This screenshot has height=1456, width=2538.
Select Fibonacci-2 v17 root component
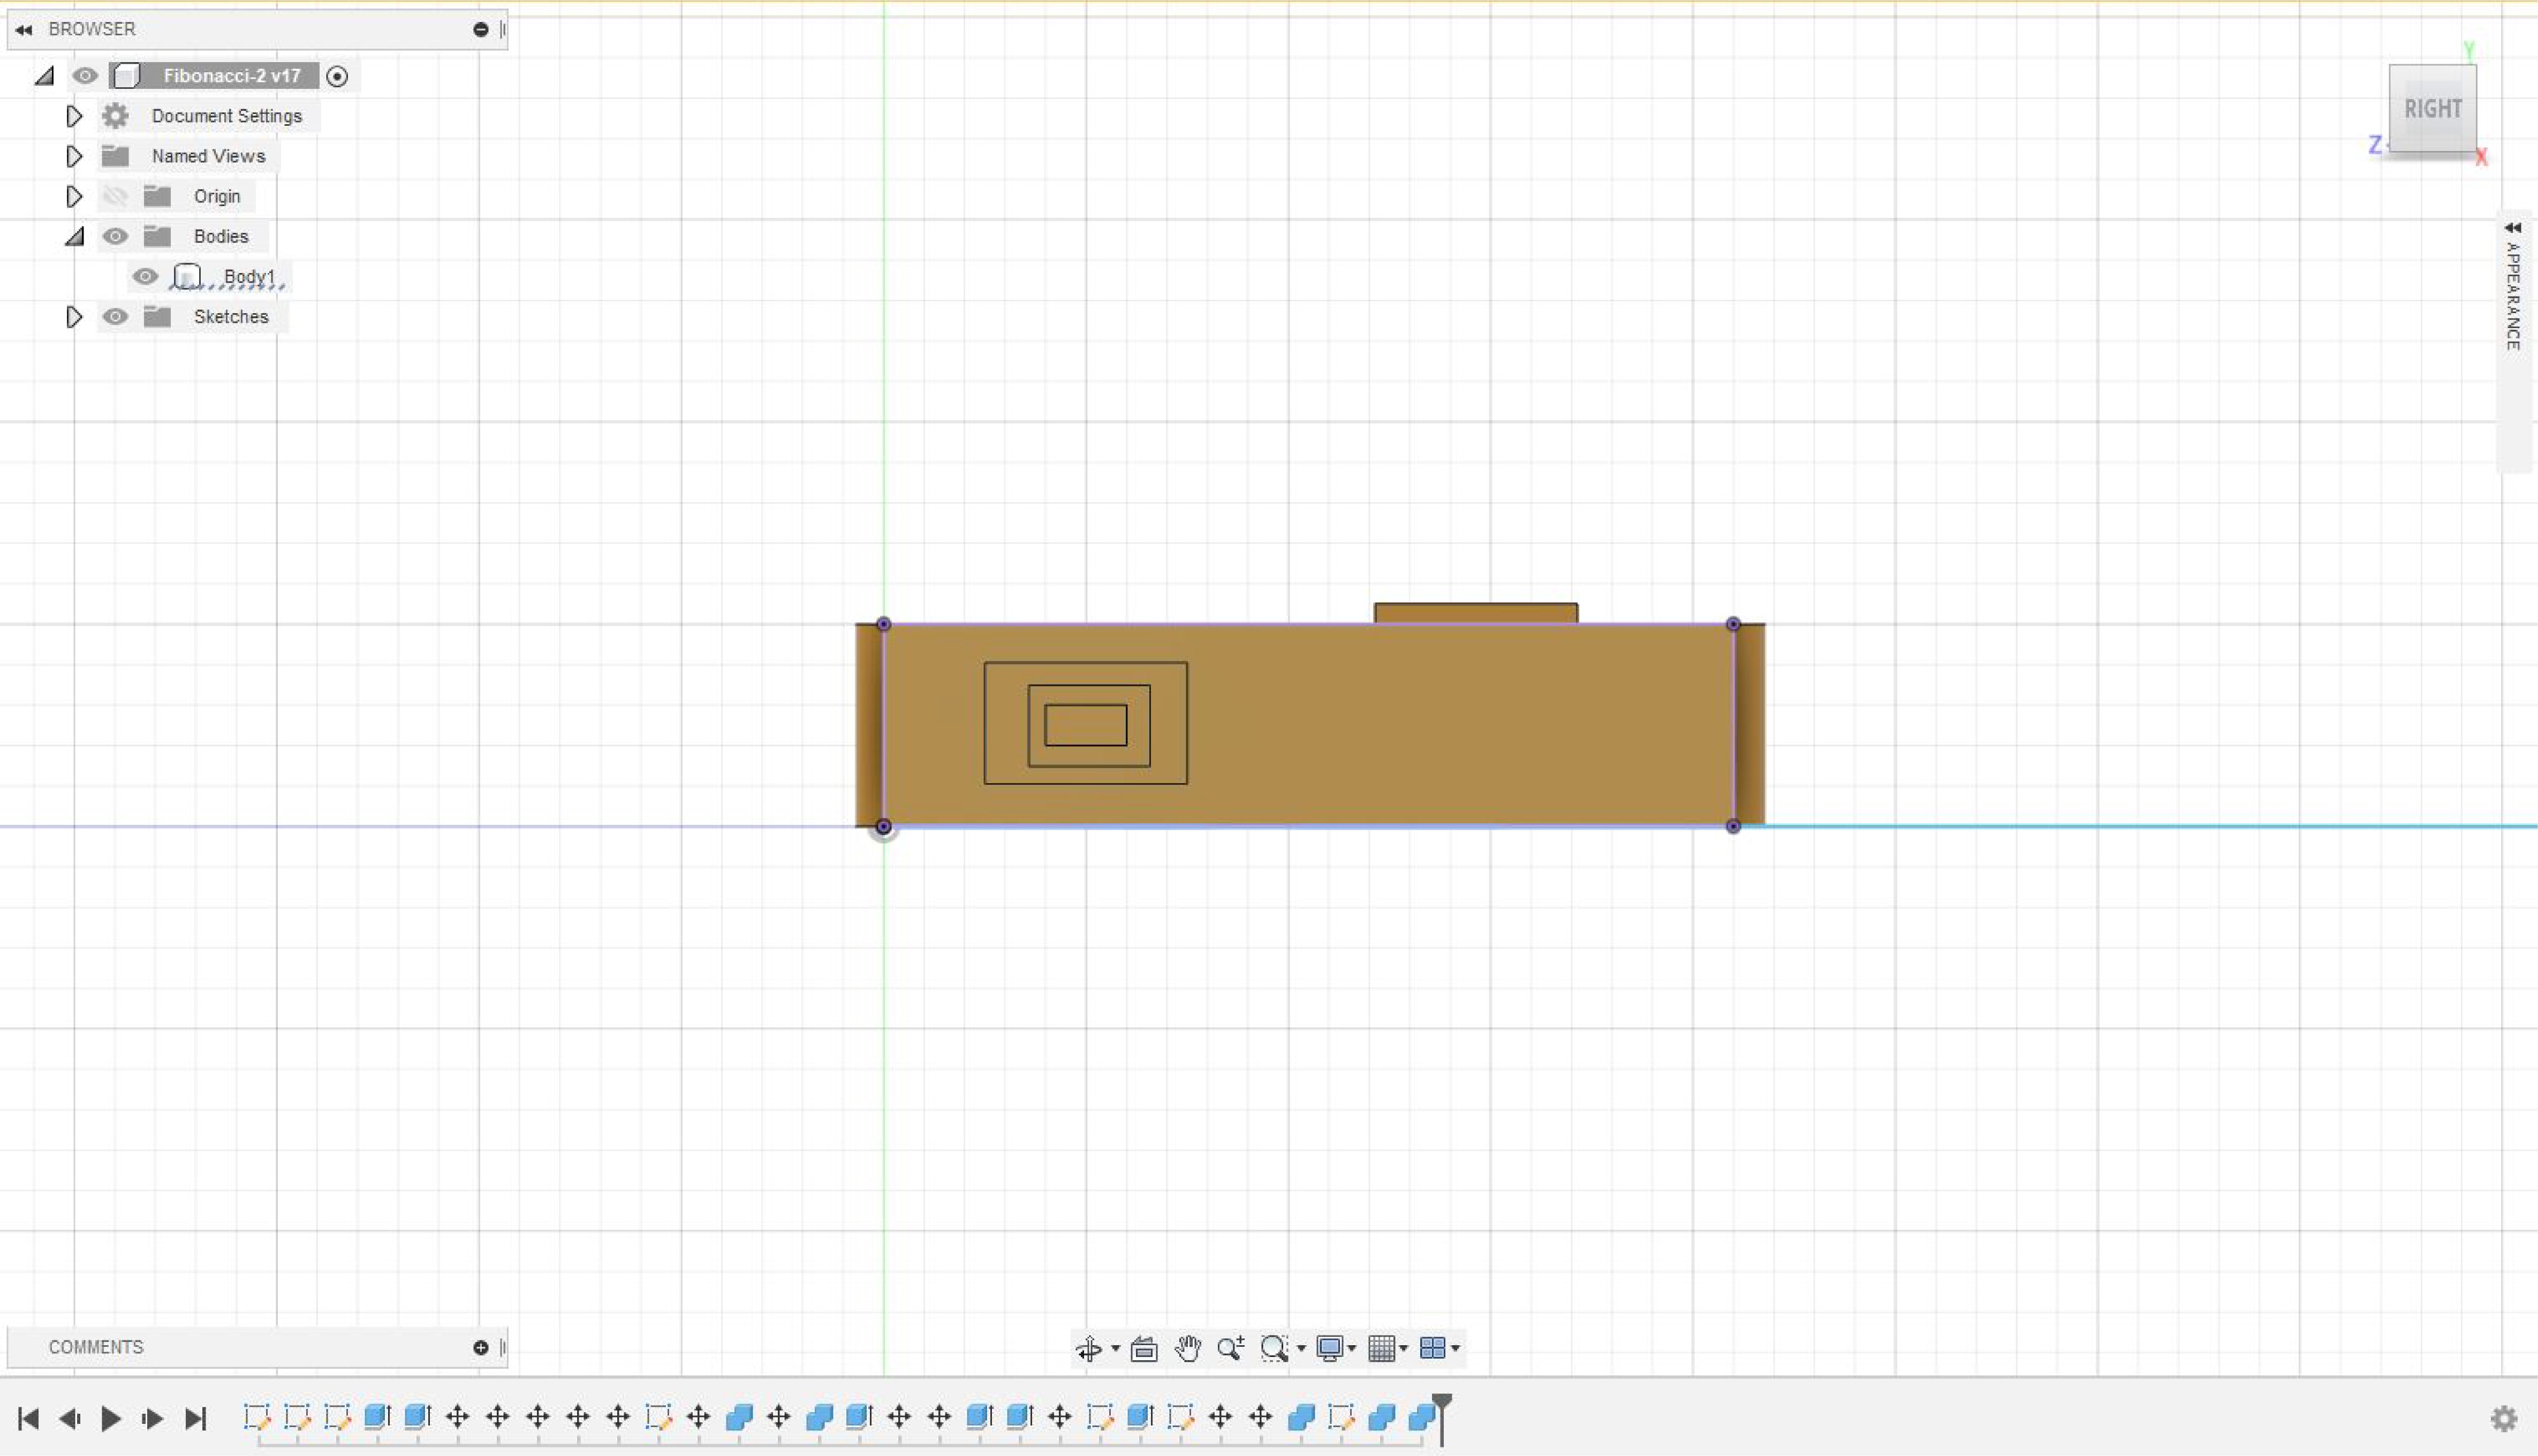tap(231, 76)
